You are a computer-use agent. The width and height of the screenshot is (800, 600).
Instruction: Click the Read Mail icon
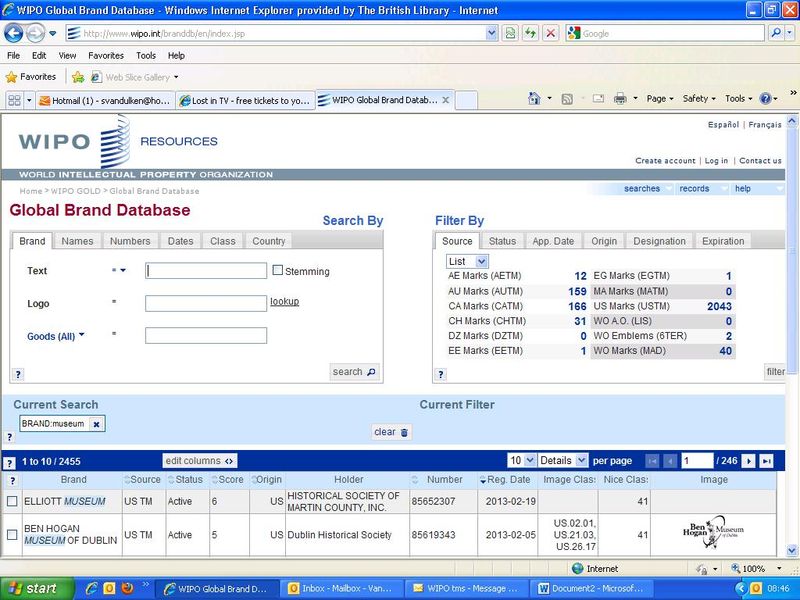pyautogui.click(x=598, y=99)
